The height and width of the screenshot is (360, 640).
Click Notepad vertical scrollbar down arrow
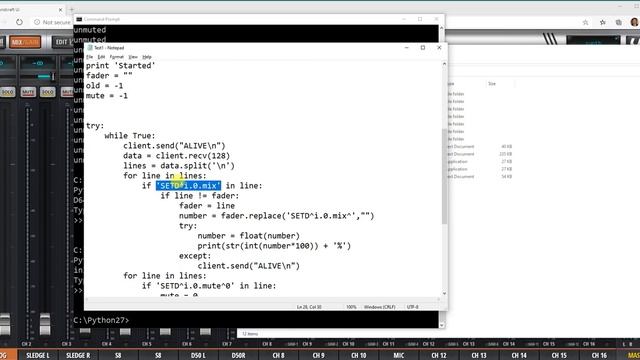click(x=444, y=293)
